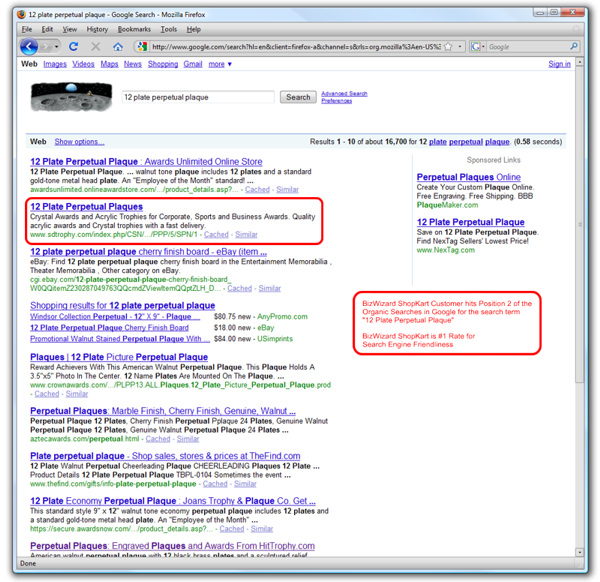Open the HitTrophy.com Perpetual Plaques result
Image resolution: width=600 pixels, height=582 pixels.
coord(172,546)
